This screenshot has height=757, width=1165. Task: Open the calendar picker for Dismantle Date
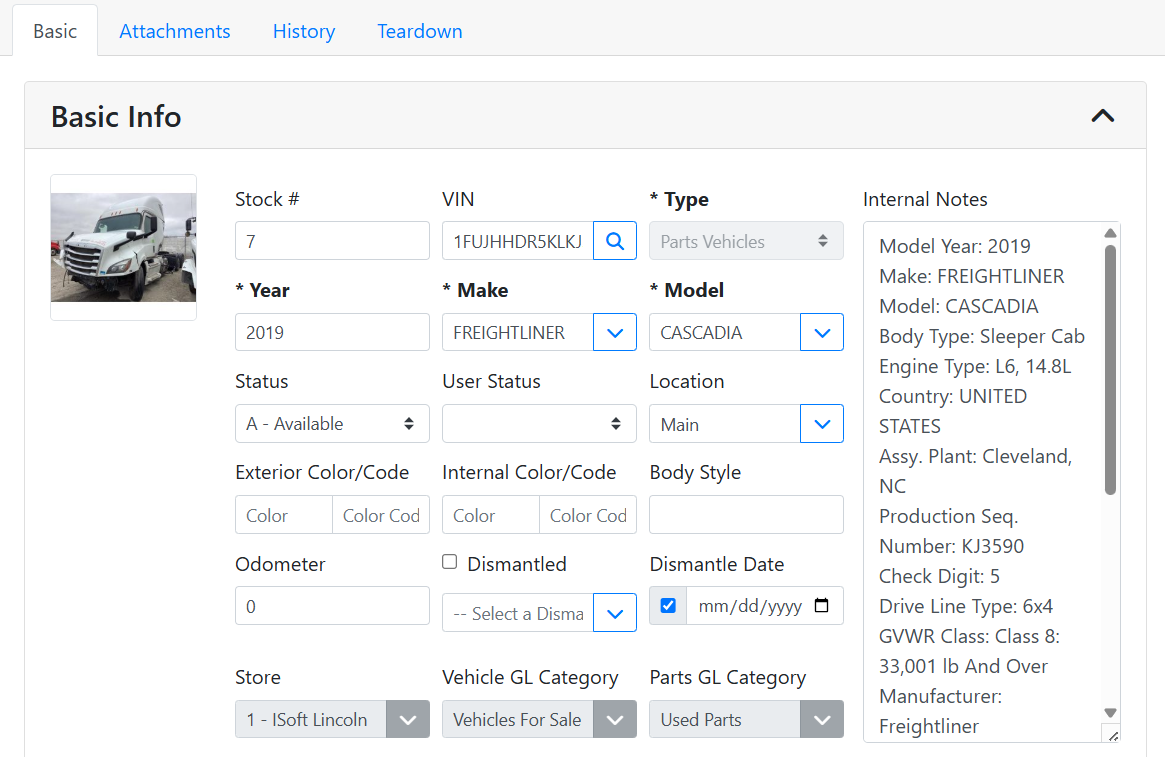[x=822, y=606]
